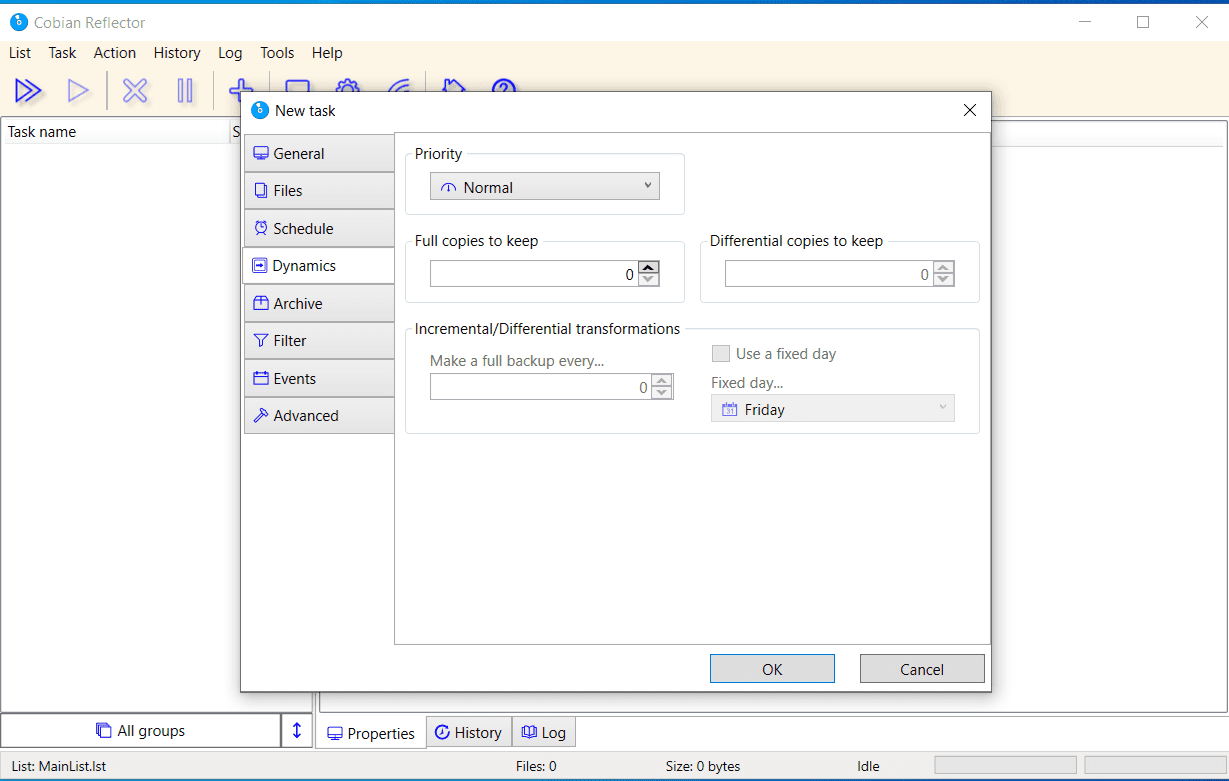Select the Dynamics tab
This screenshot has width=1229, height=781.
pyautogui.click(x=319, y=265)
